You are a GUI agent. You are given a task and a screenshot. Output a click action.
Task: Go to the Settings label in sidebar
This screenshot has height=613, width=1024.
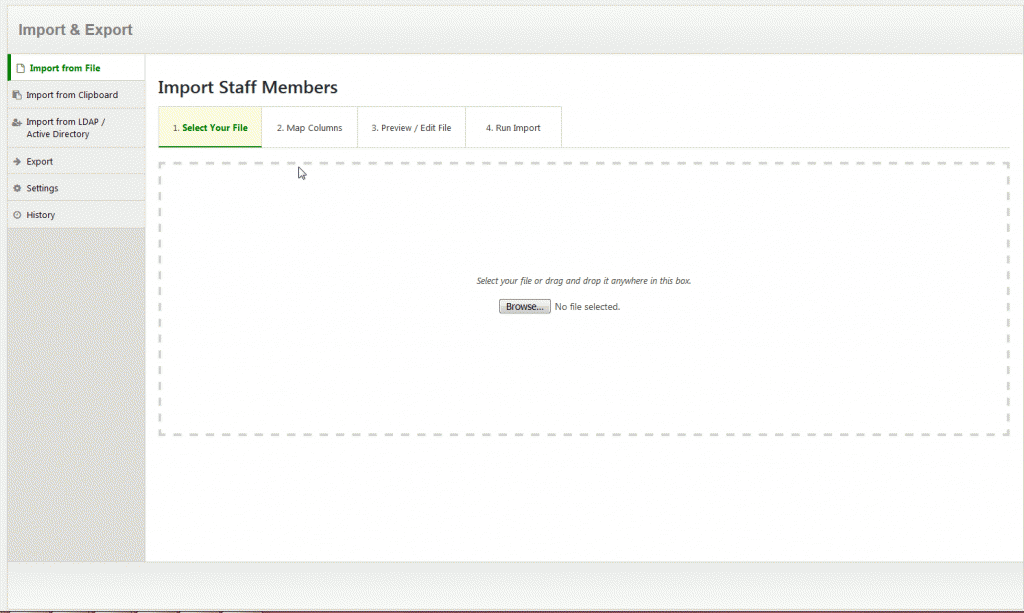(42, 188)
